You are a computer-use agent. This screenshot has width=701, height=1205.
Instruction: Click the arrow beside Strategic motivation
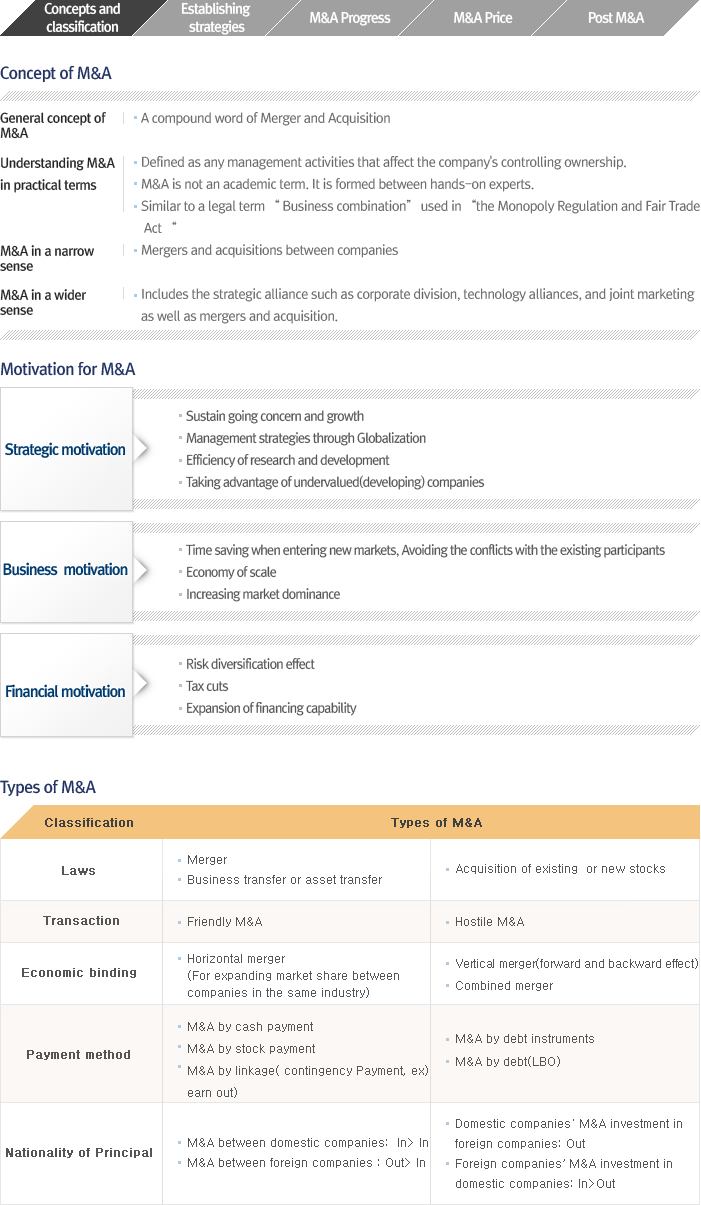point(142,448)
